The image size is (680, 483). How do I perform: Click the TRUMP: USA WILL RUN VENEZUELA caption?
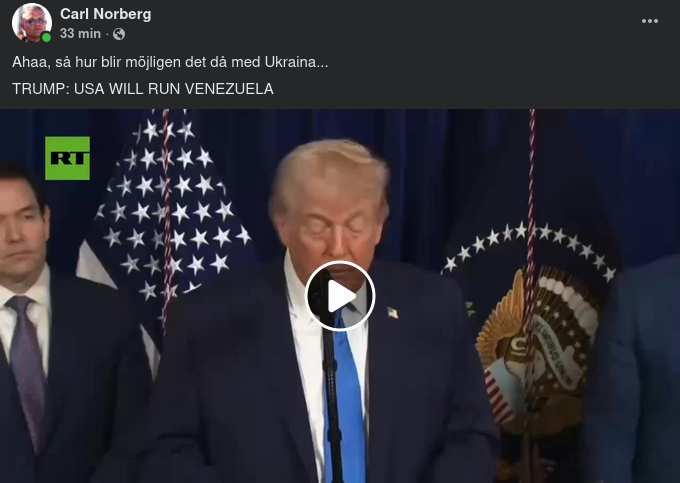pos(143,89)
